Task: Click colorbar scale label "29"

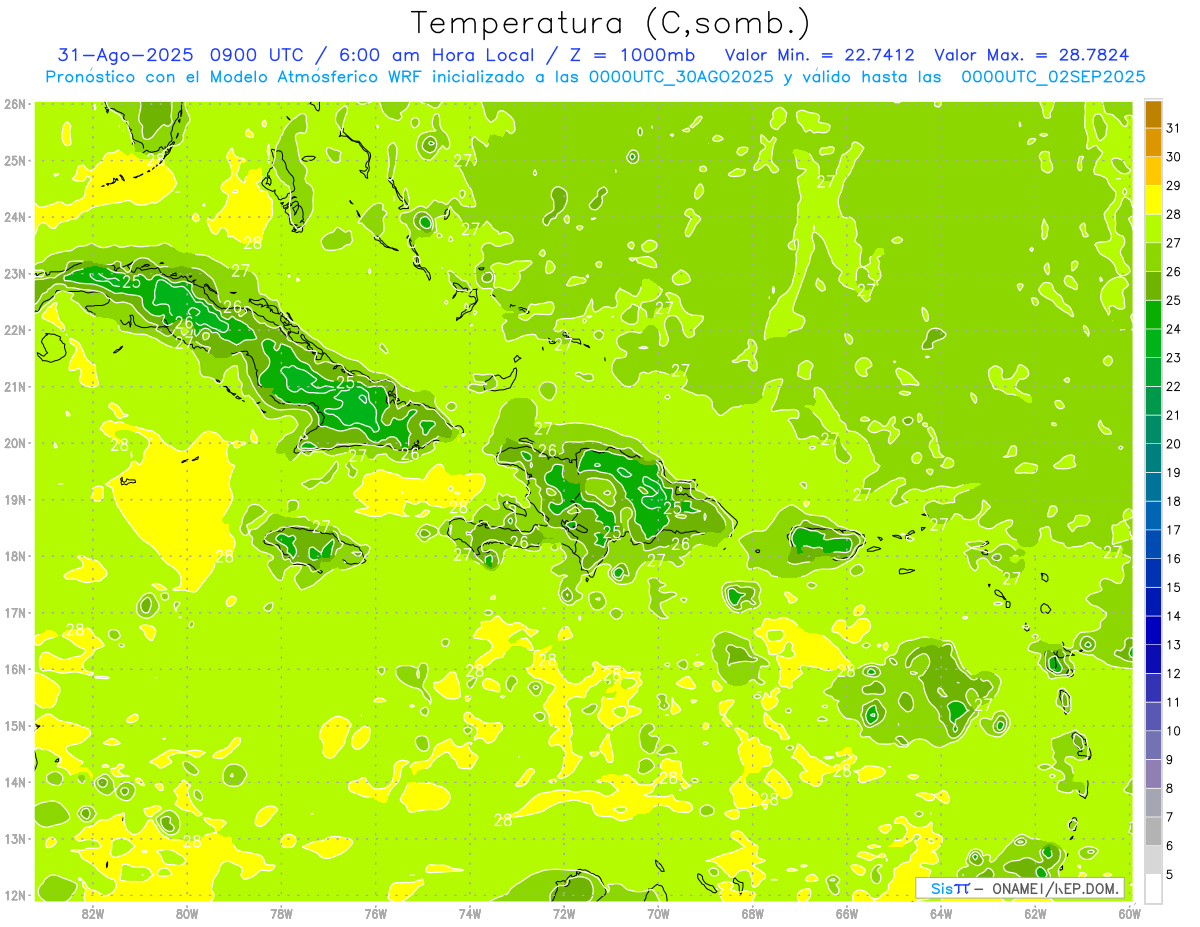Action: pos(1173,186)
